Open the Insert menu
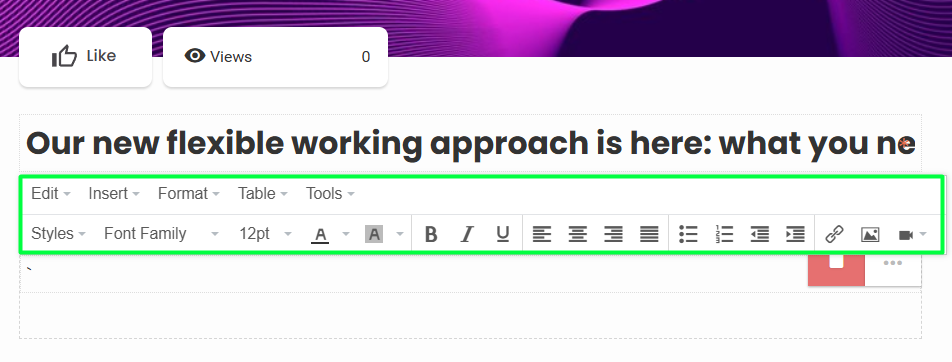Viewport: 952px width, 362px height. [114, 194]
